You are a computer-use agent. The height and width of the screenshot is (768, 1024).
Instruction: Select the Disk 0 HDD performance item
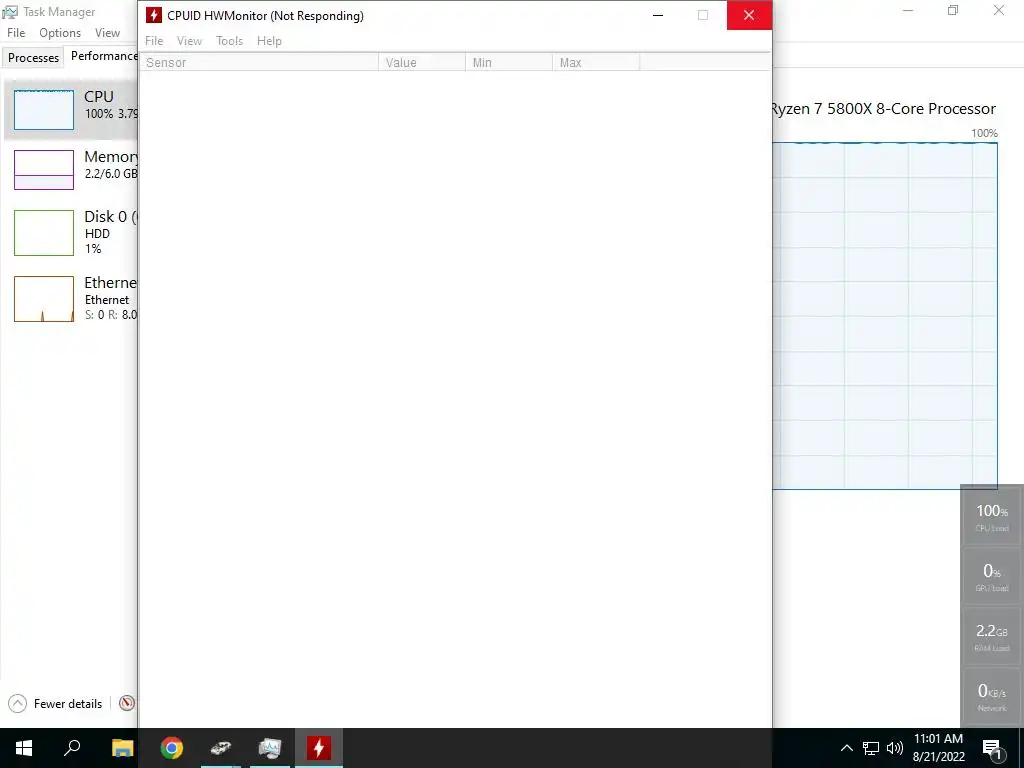[x=71, y=232]
